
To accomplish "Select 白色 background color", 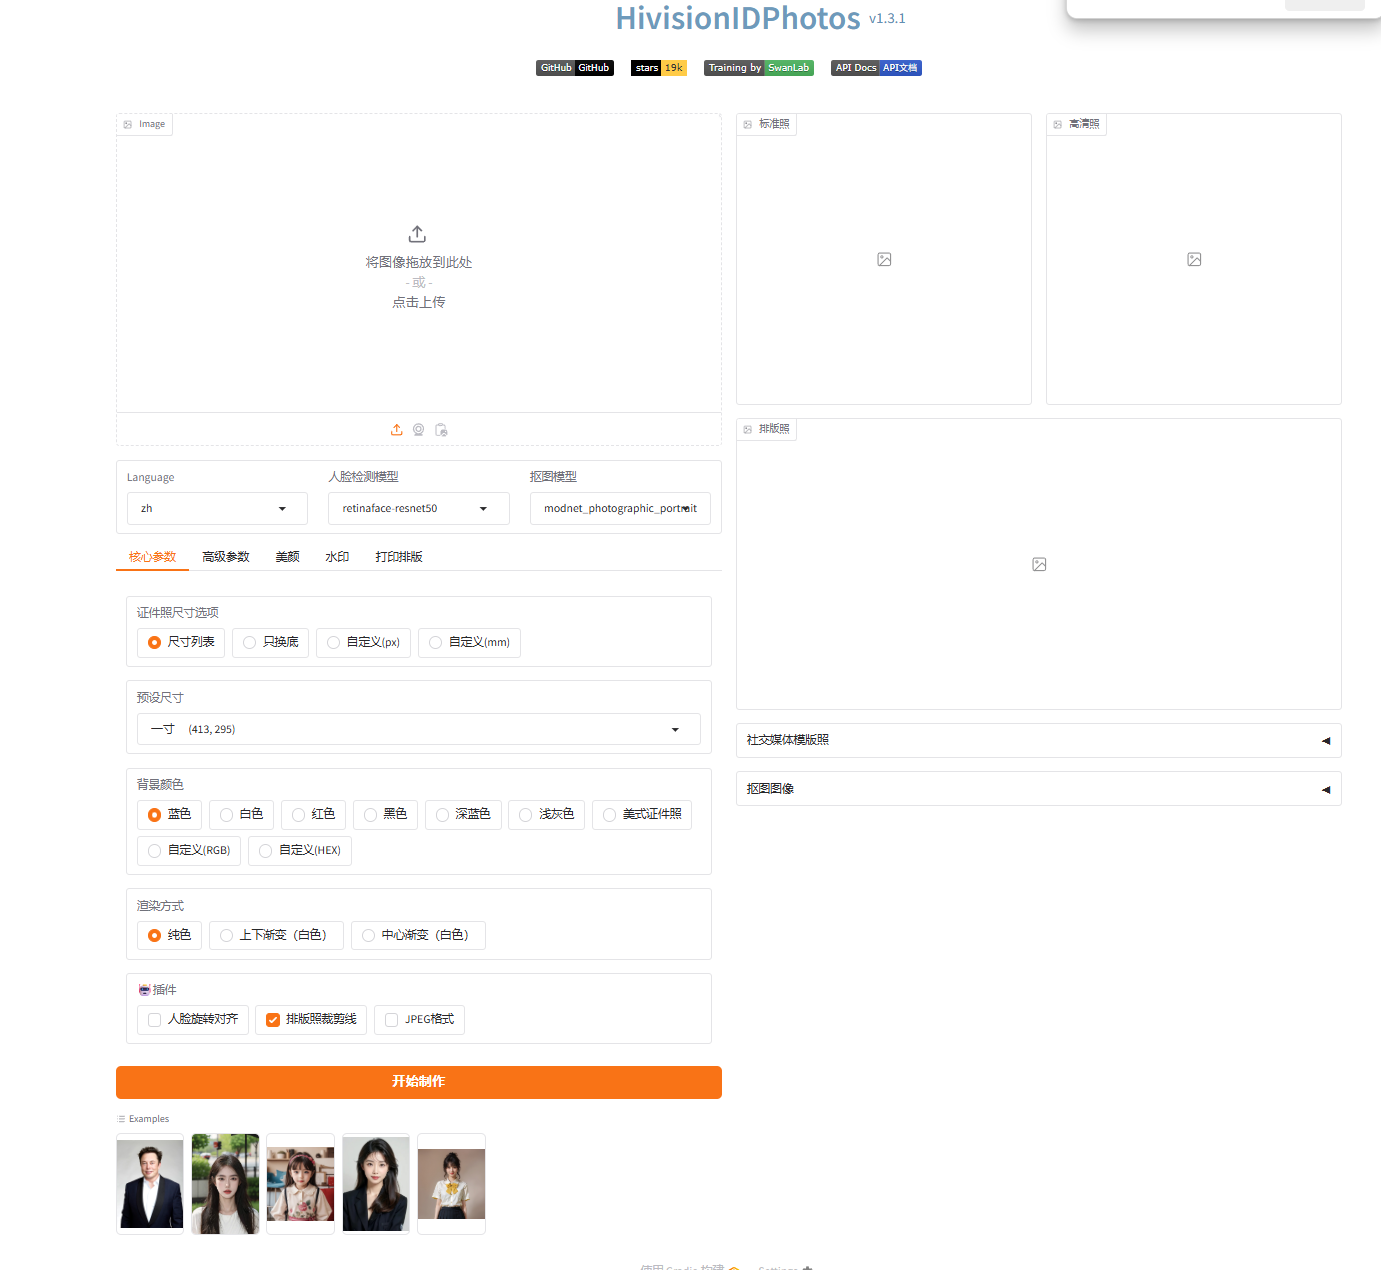I will 242,815.
